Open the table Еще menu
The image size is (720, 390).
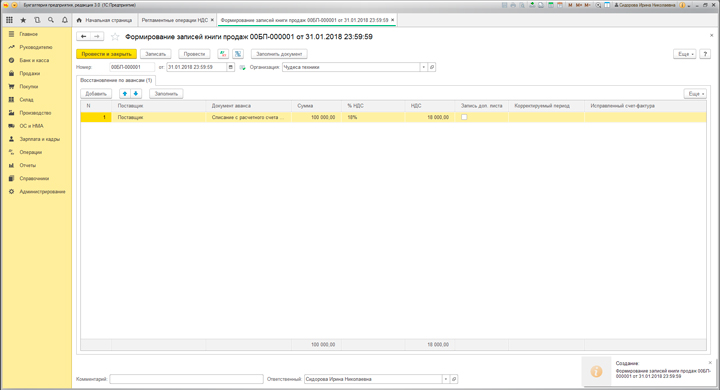point(695,94)
